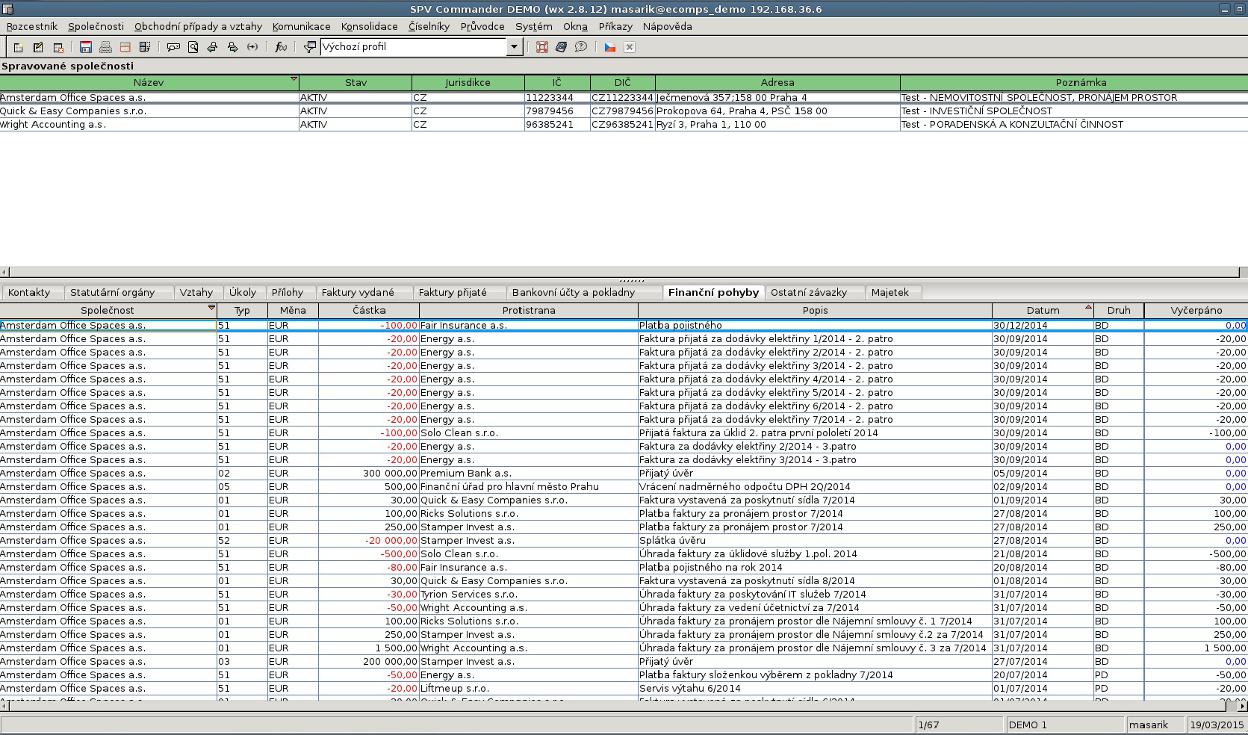Click the help bubble with question mark
This screenshot has height=735, width=1248.
pos(581,47)
